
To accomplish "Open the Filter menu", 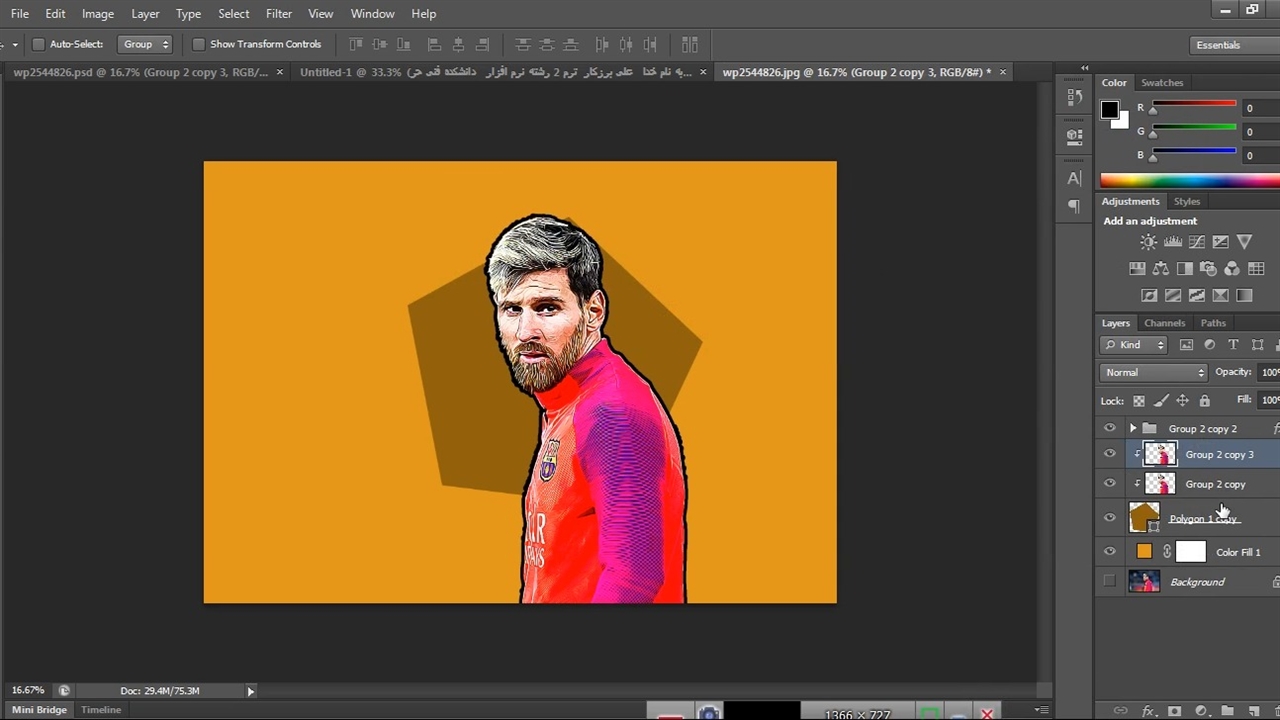I will [279, 14].
